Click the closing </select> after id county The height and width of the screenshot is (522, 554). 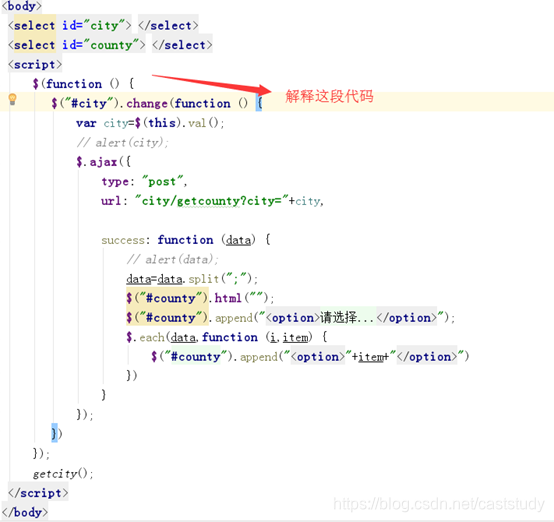pyautogui.click(x=182, y=45)
